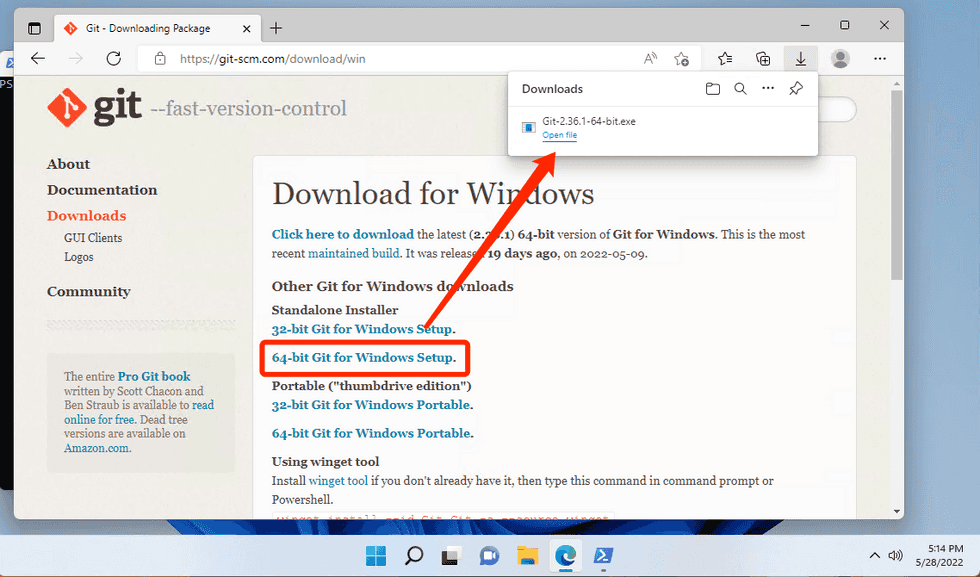The image size is (980, 577).
Task: Open File Explorer from taskbar
Action: click(528, 555)
